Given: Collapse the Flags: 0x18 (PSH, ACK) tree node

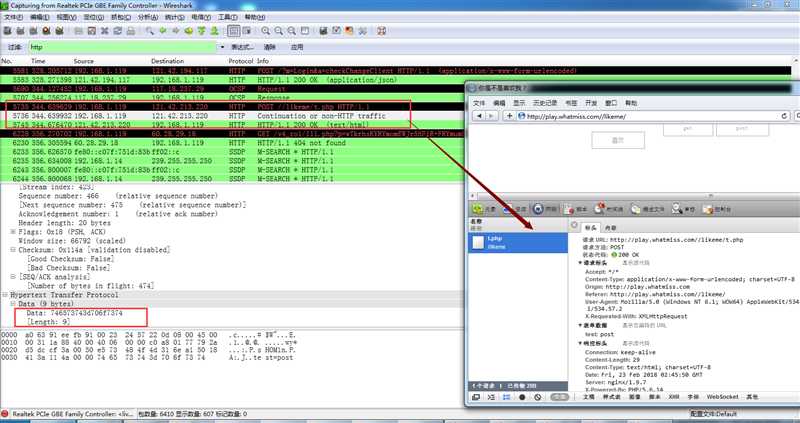Looking at the screenshot, I should click(x=13, y=232).
